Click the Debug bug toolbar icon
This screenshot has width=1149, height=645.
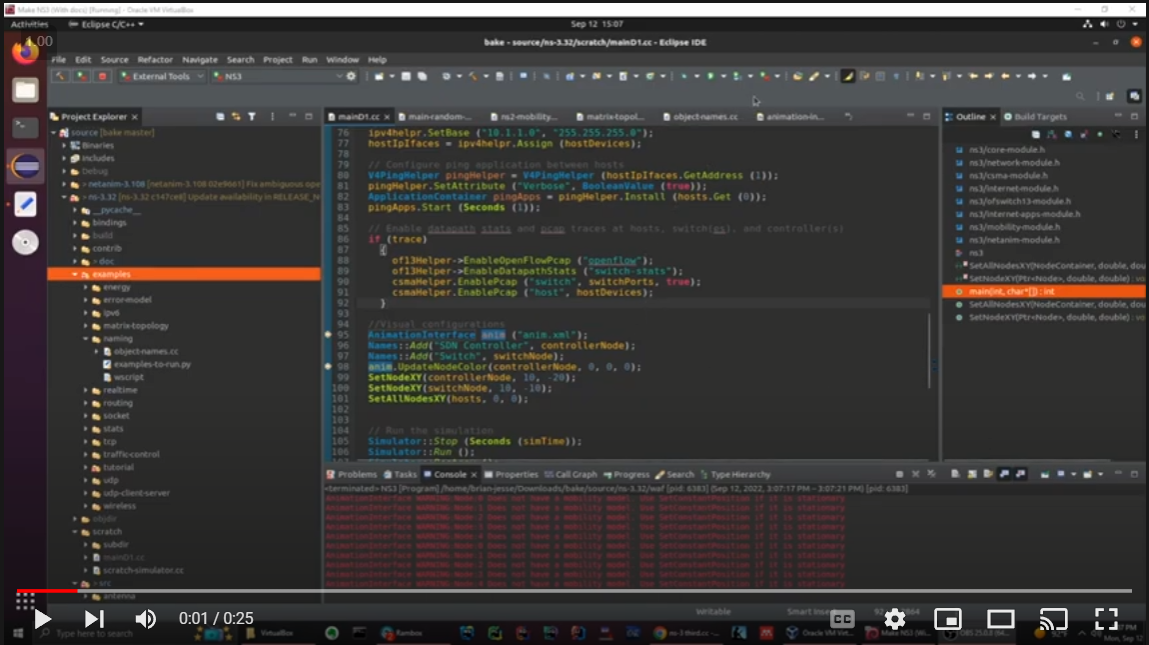tap(684, 76)
